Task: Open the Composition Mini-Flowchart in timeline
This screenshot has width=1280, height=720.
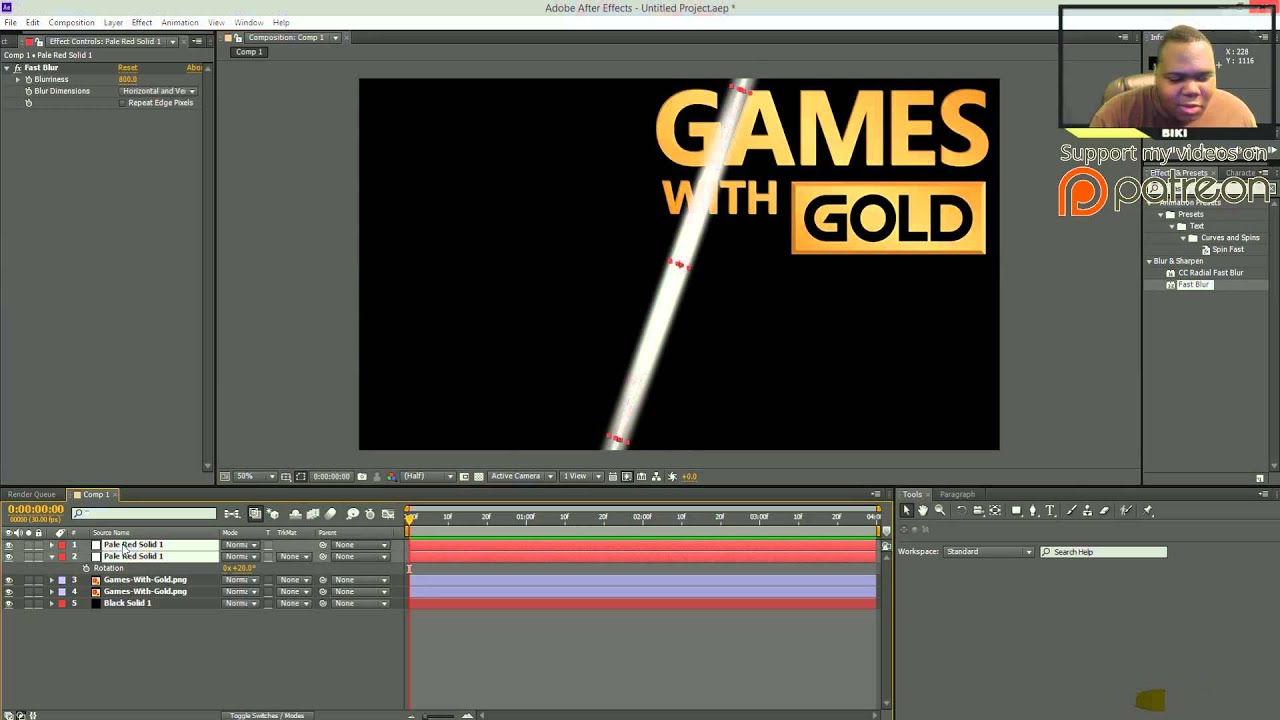Action: 232,514
